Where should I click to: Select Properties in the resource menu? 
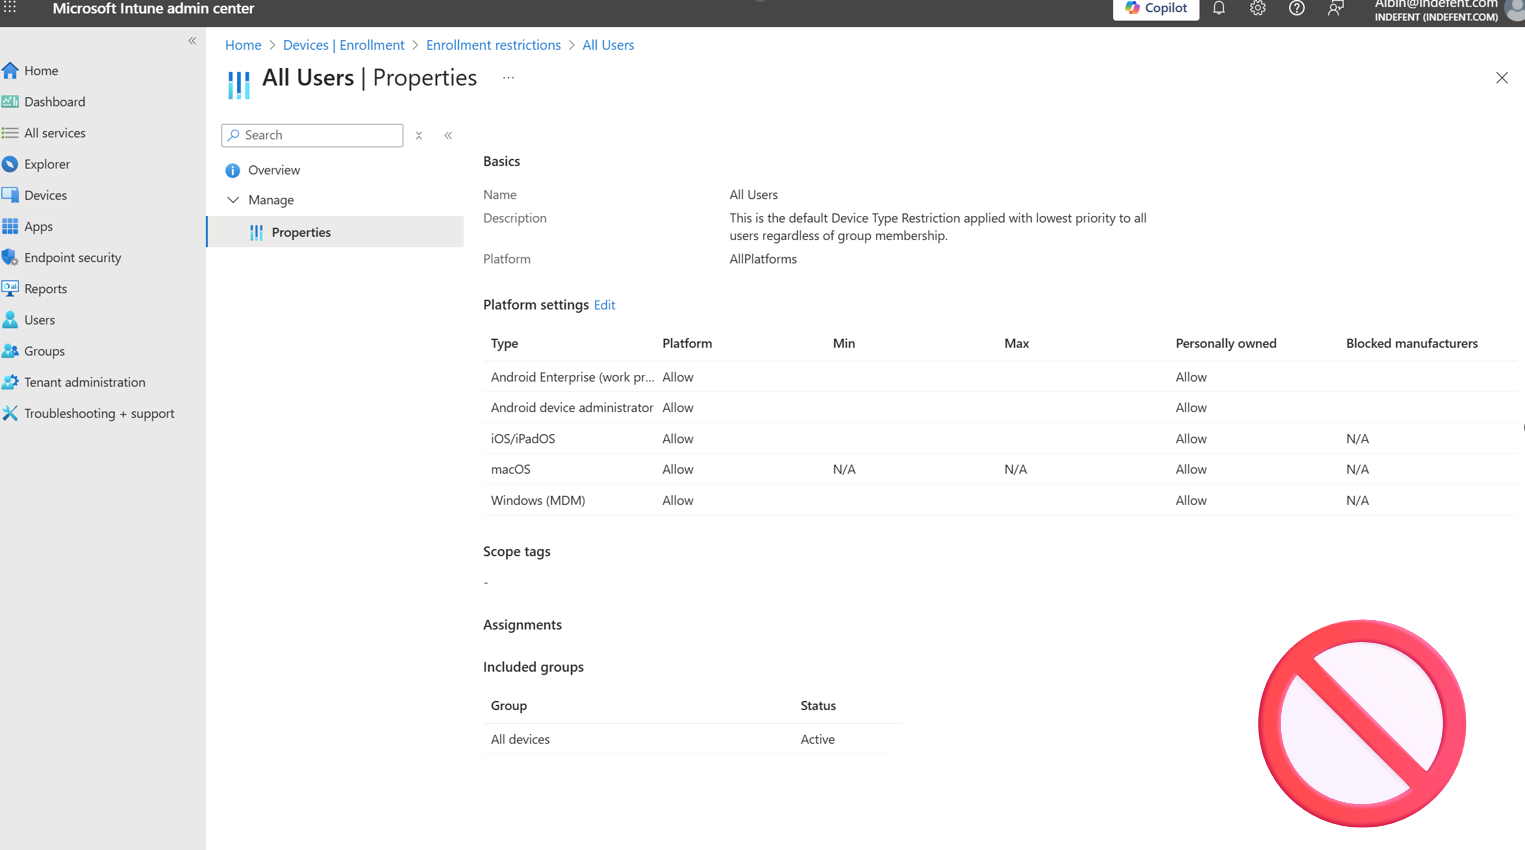tap(301, 232)
